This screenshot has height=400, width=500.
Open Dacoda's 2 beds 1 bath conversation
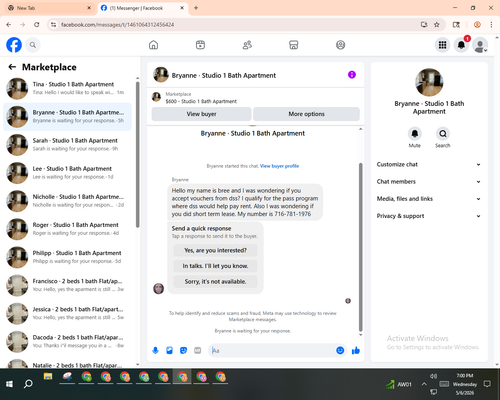pyautogui.click(x=67, y=342)
